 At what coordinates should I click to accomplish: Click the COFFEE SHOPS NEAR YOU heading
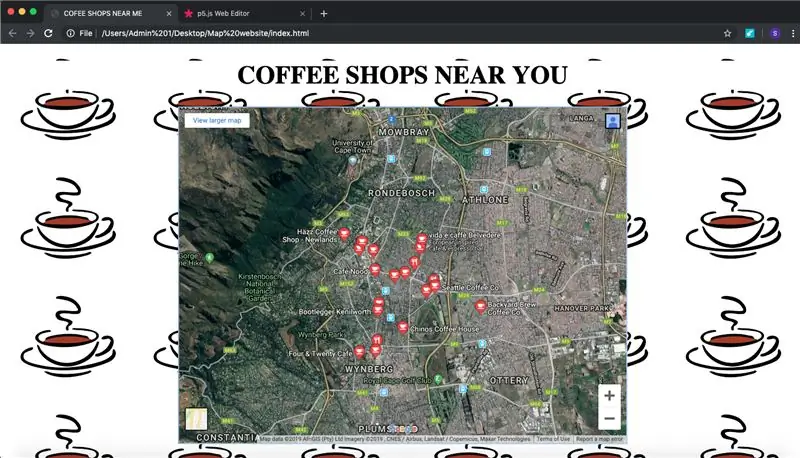pyautogui.click(x=402, y=75)
